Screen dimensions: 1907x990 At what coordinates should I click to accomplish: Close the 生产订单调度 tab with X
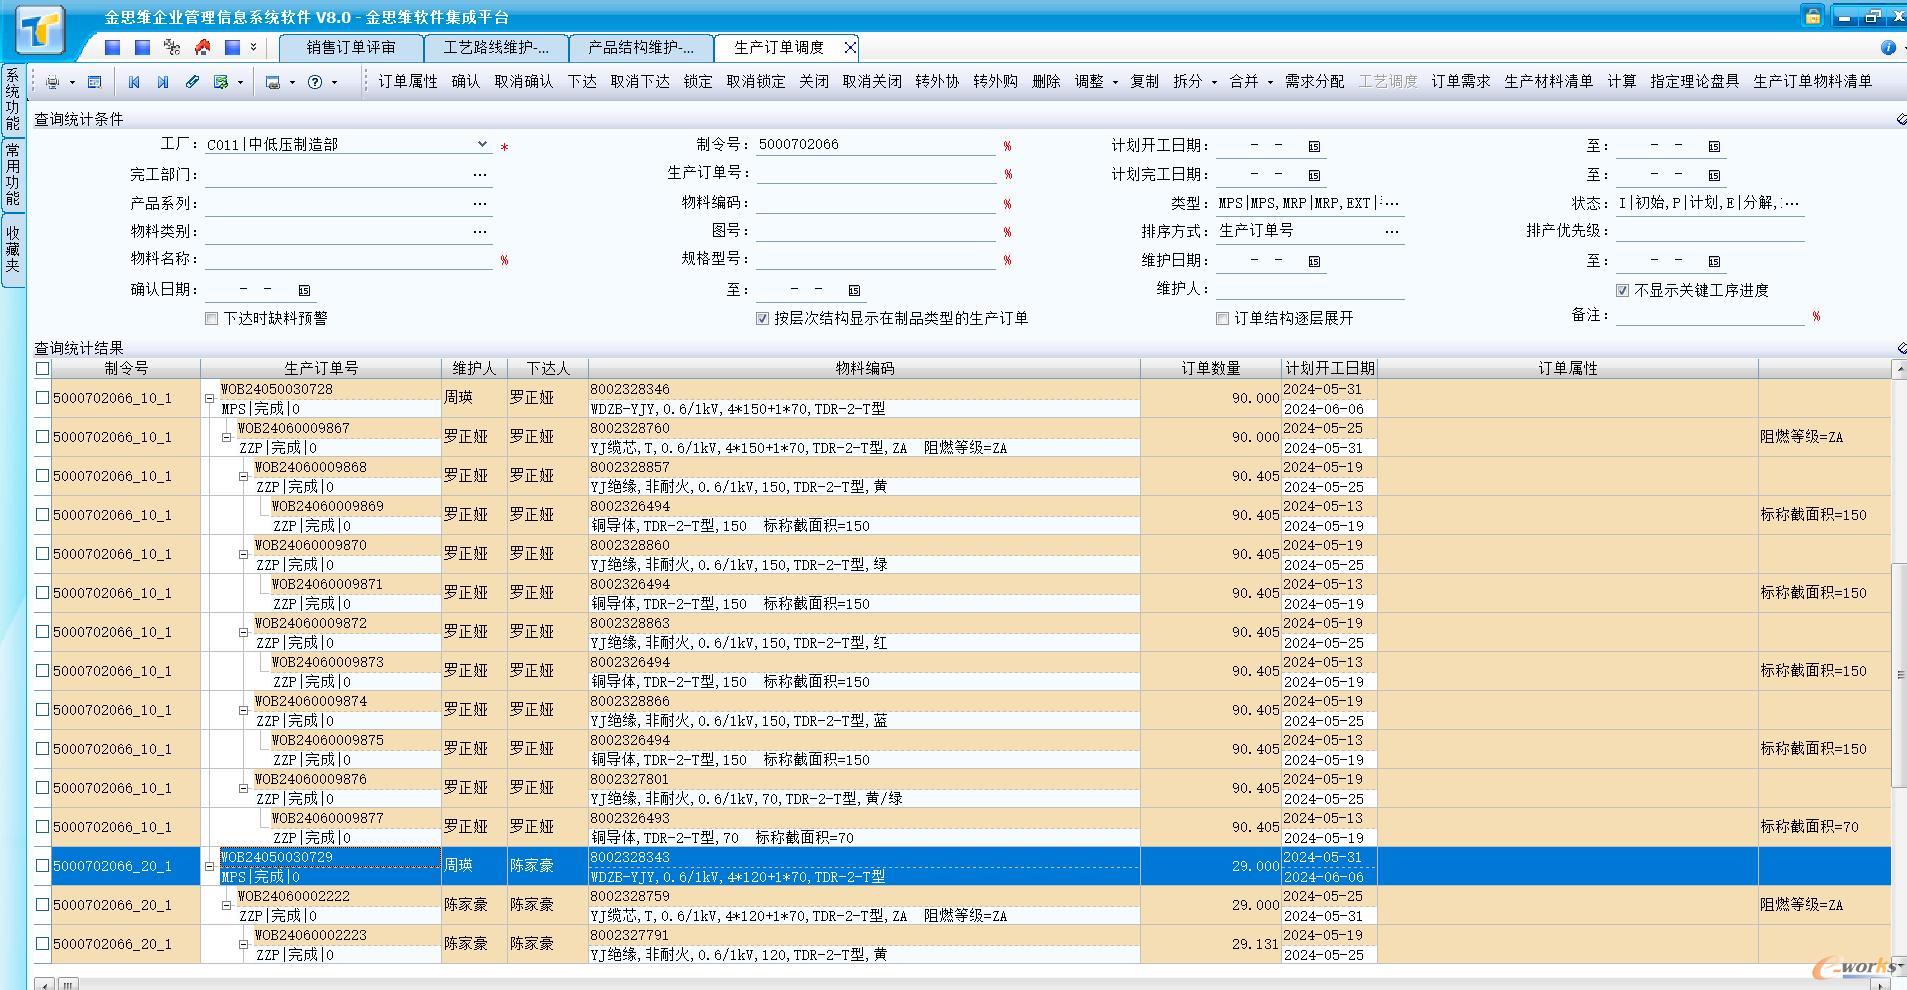[849, 47]
